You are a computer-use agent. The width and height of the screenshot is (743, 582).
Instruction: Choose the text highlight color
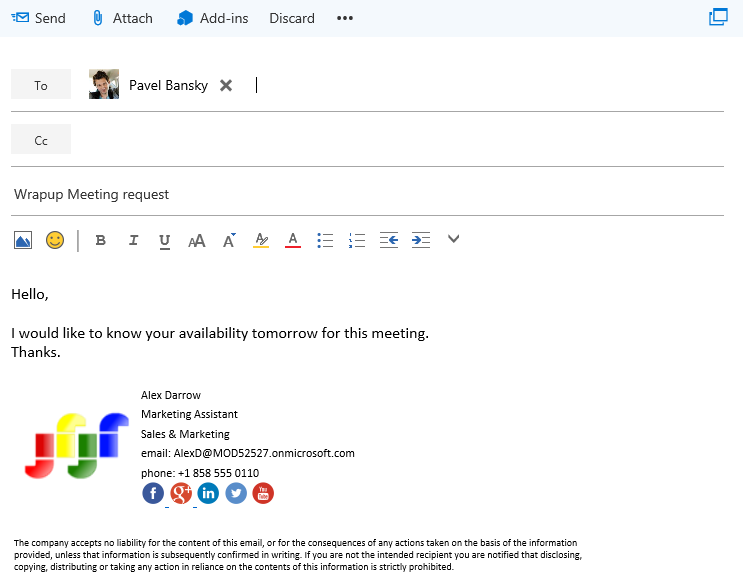tap(261, 240)
